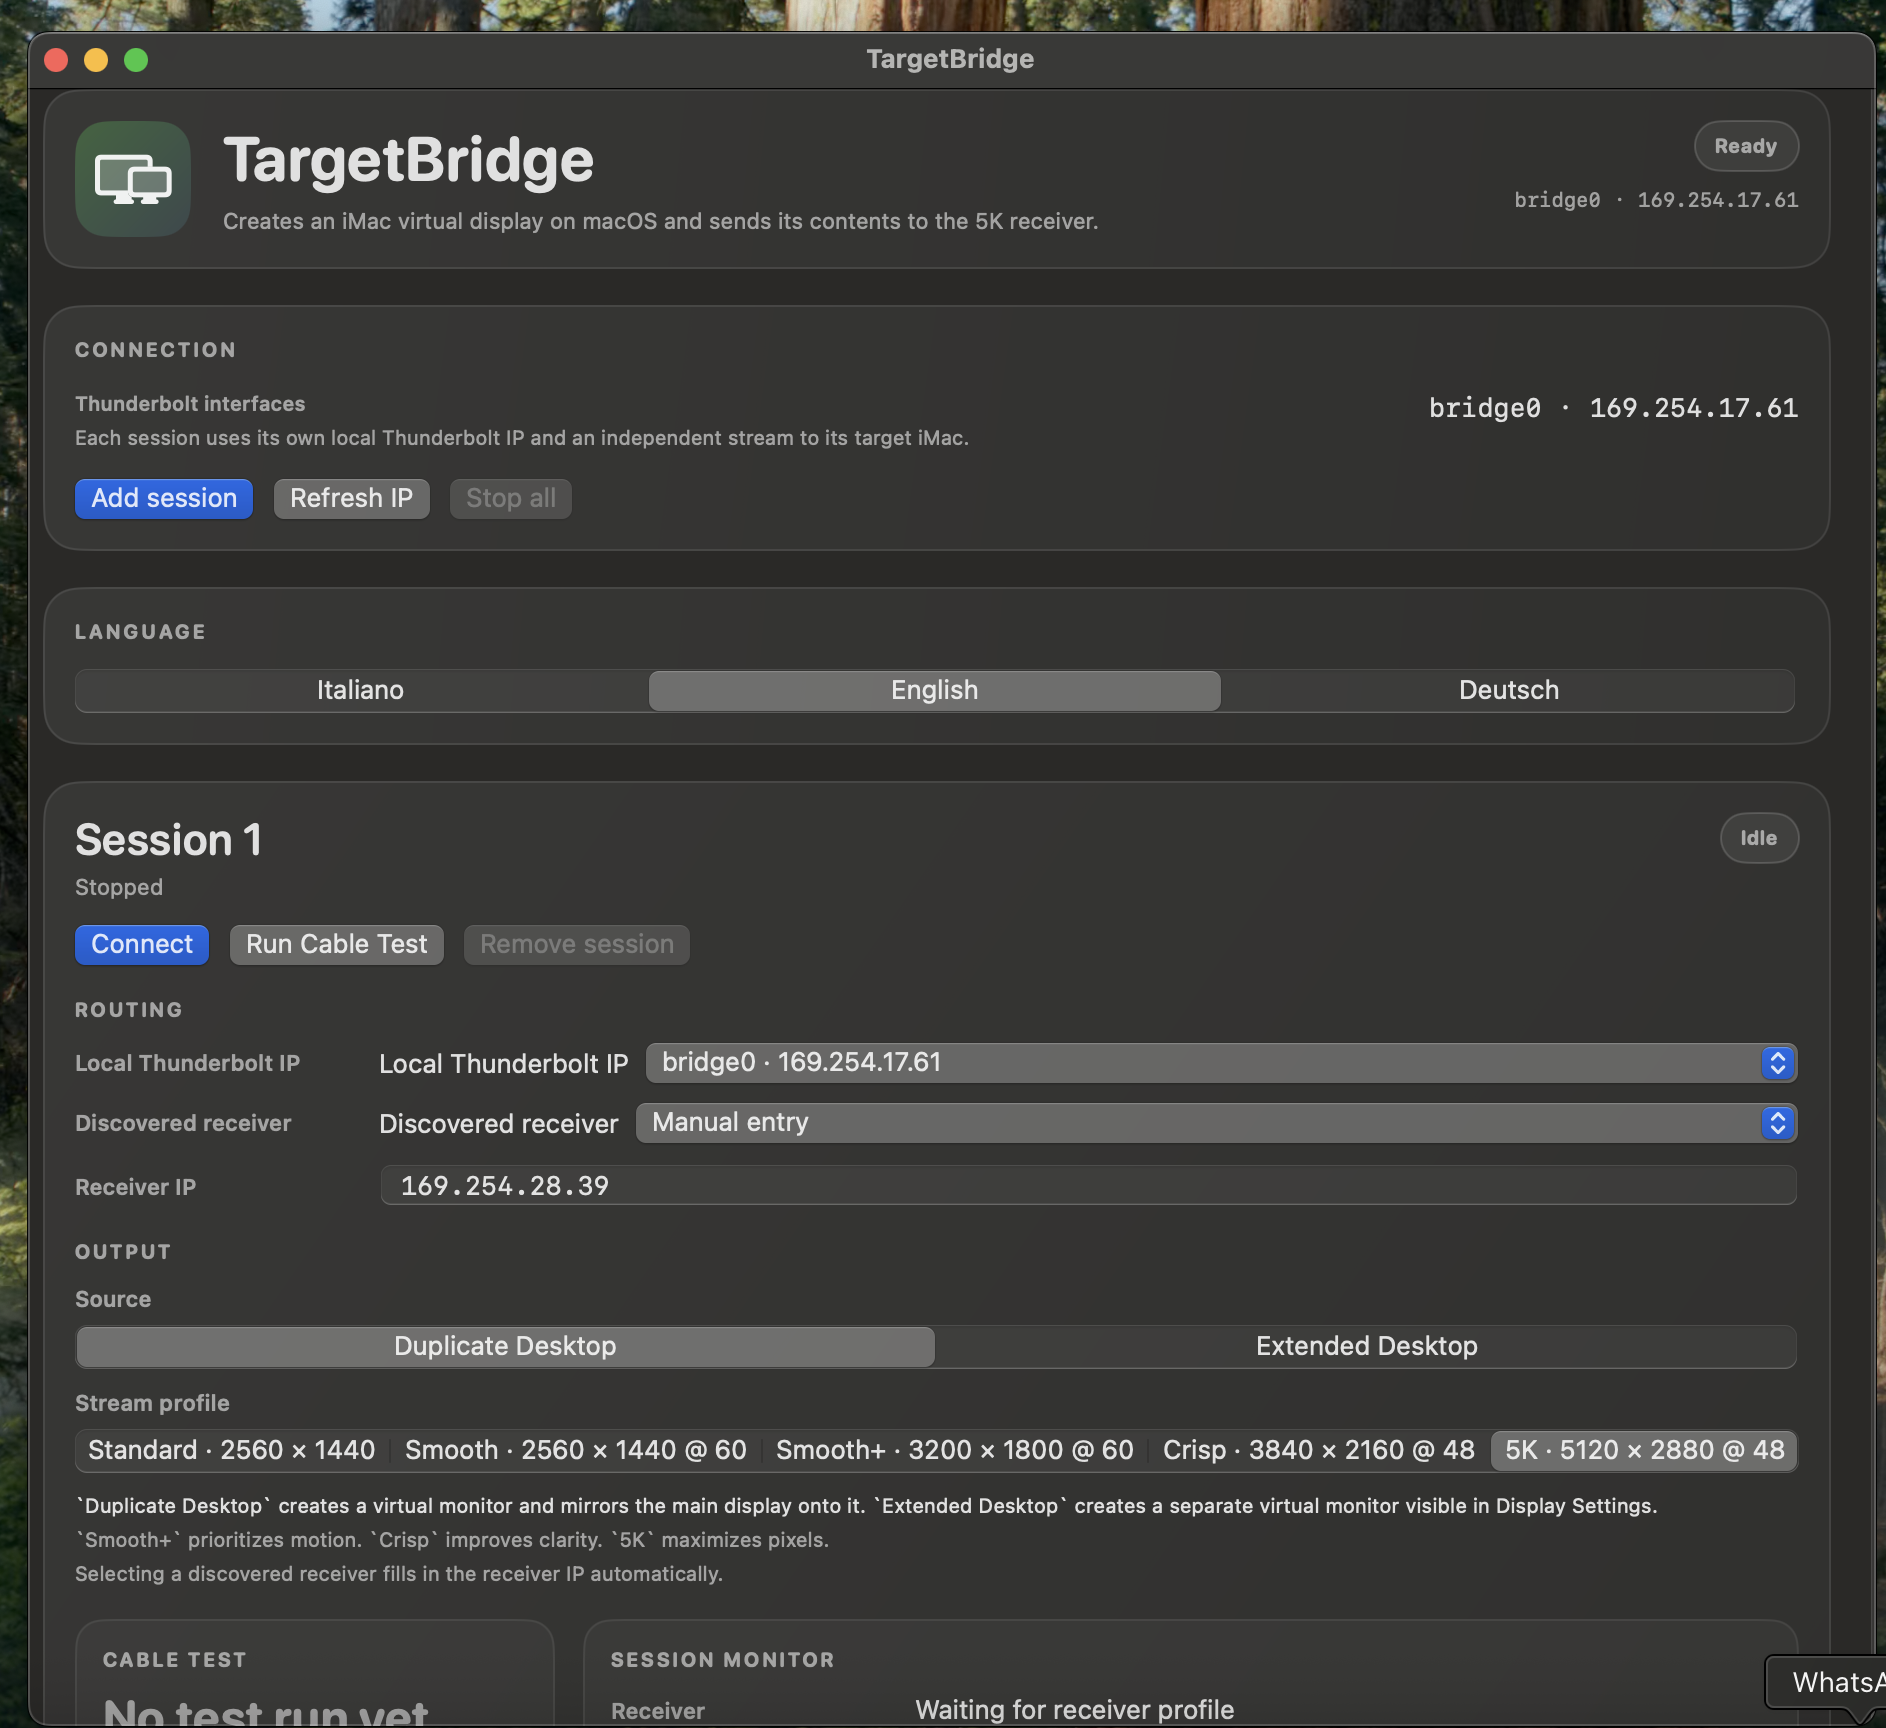Click Refresh IP
The width and height of the screenshot is (1886, 1728).
tap(351, 498)
